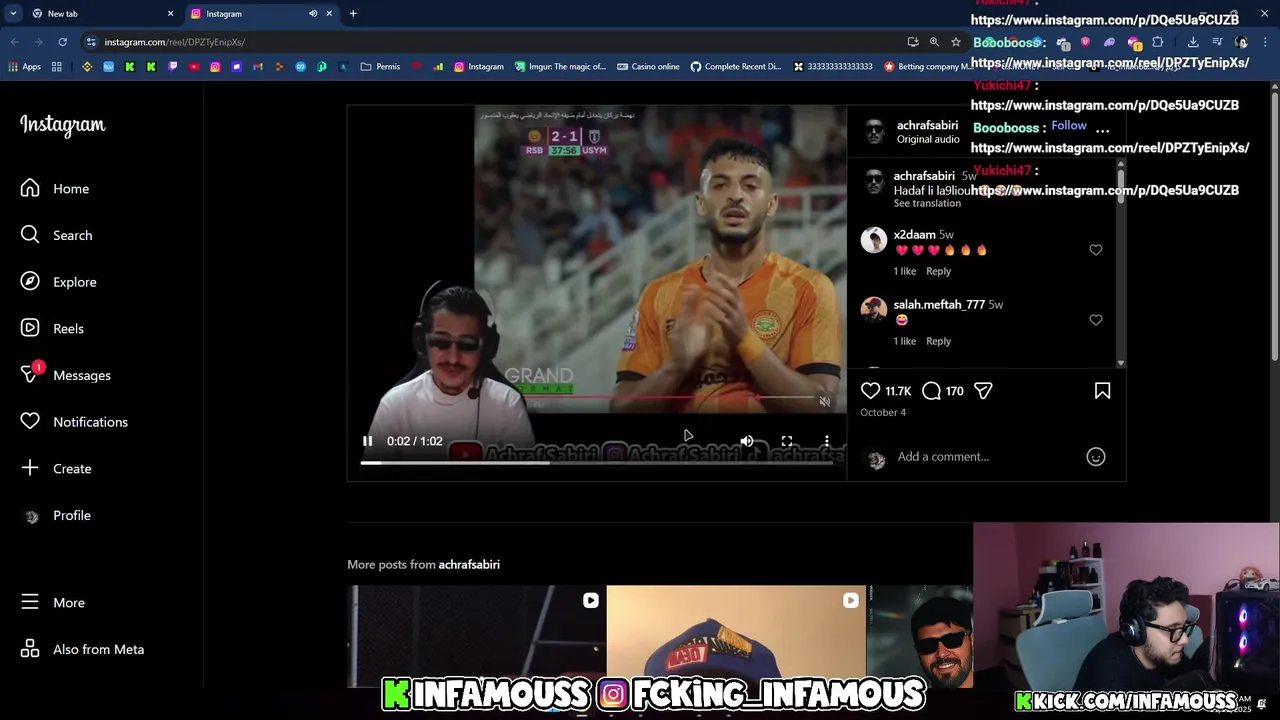Mute the Instagram tab audio icon
This screenshot has width=1280, height=720.
point(312,13)
